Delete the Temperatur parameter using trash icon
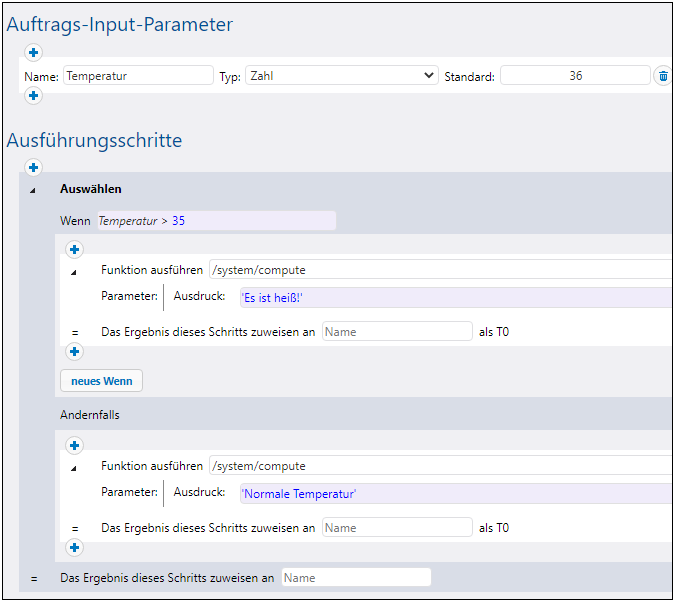 pyautogui.click(x=663, y=76)
